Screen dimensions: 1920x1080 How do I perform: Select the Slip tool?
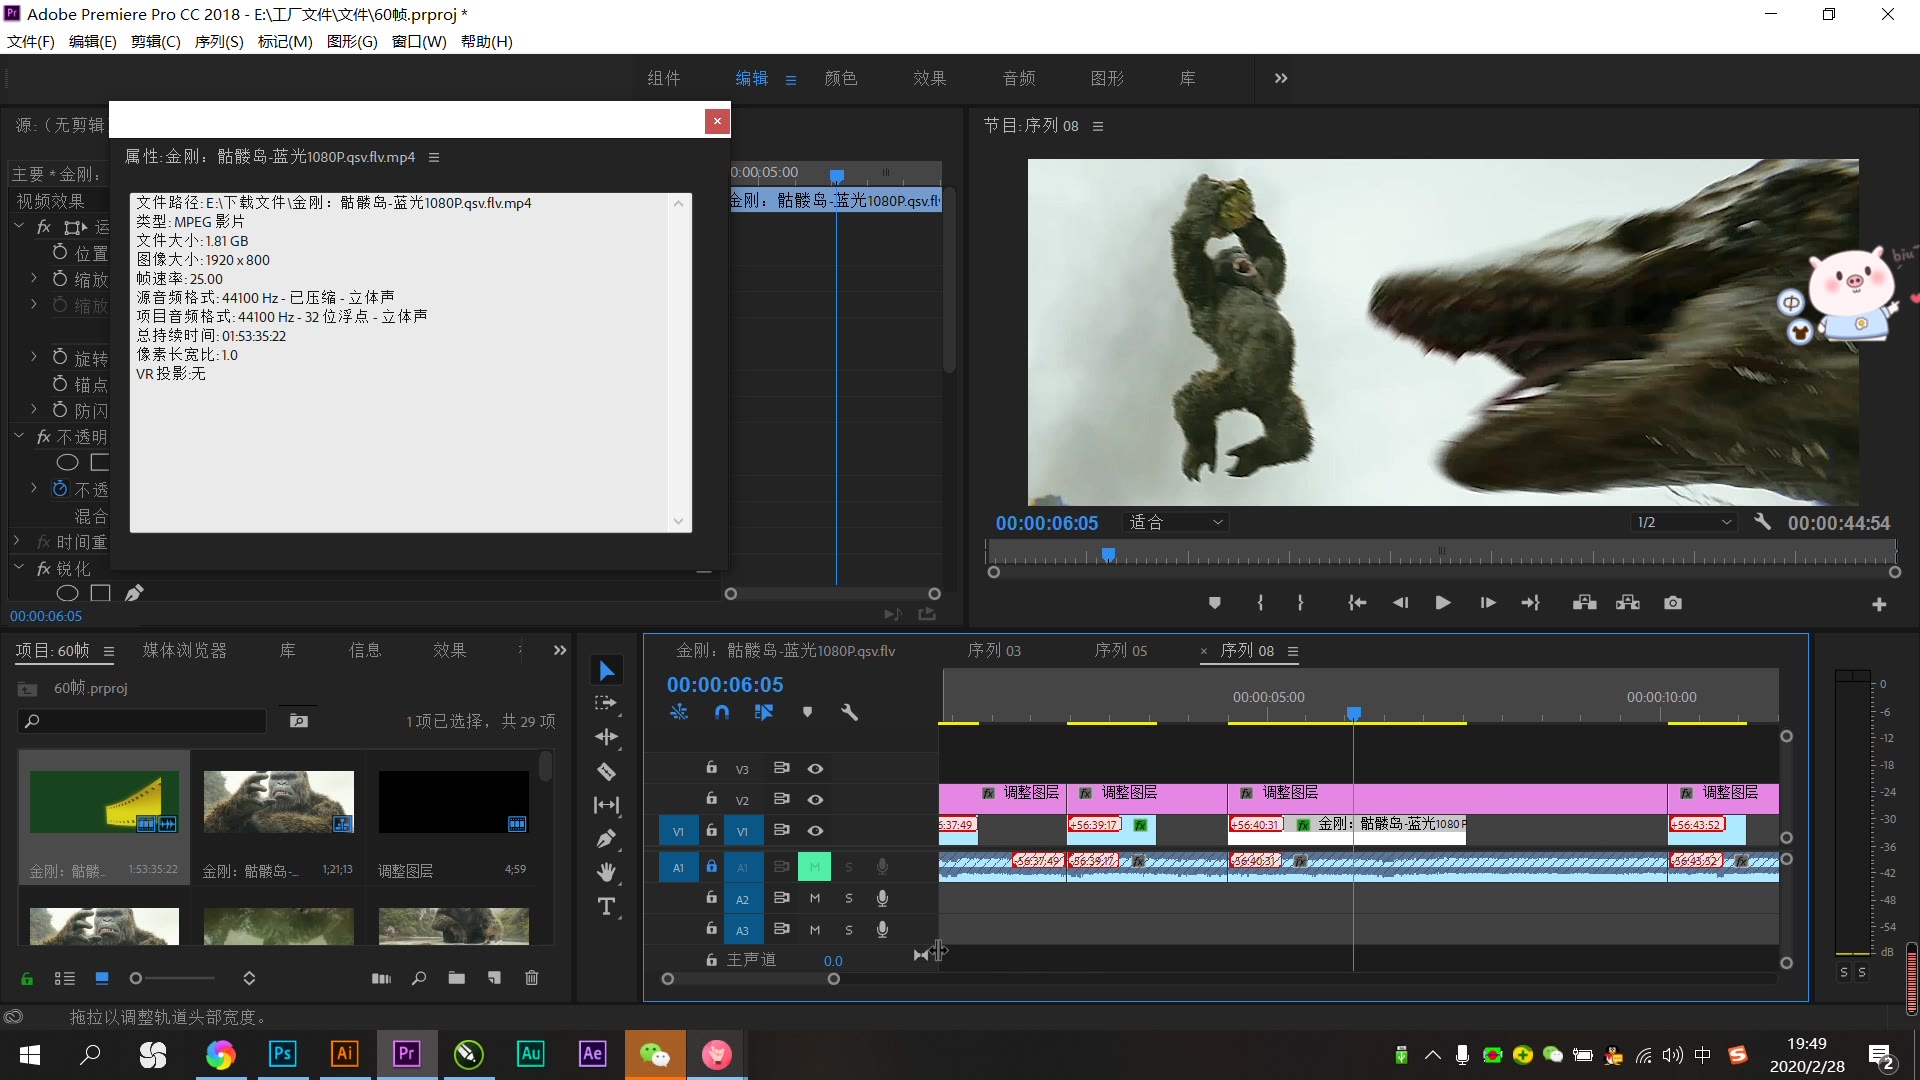point(606,805)
